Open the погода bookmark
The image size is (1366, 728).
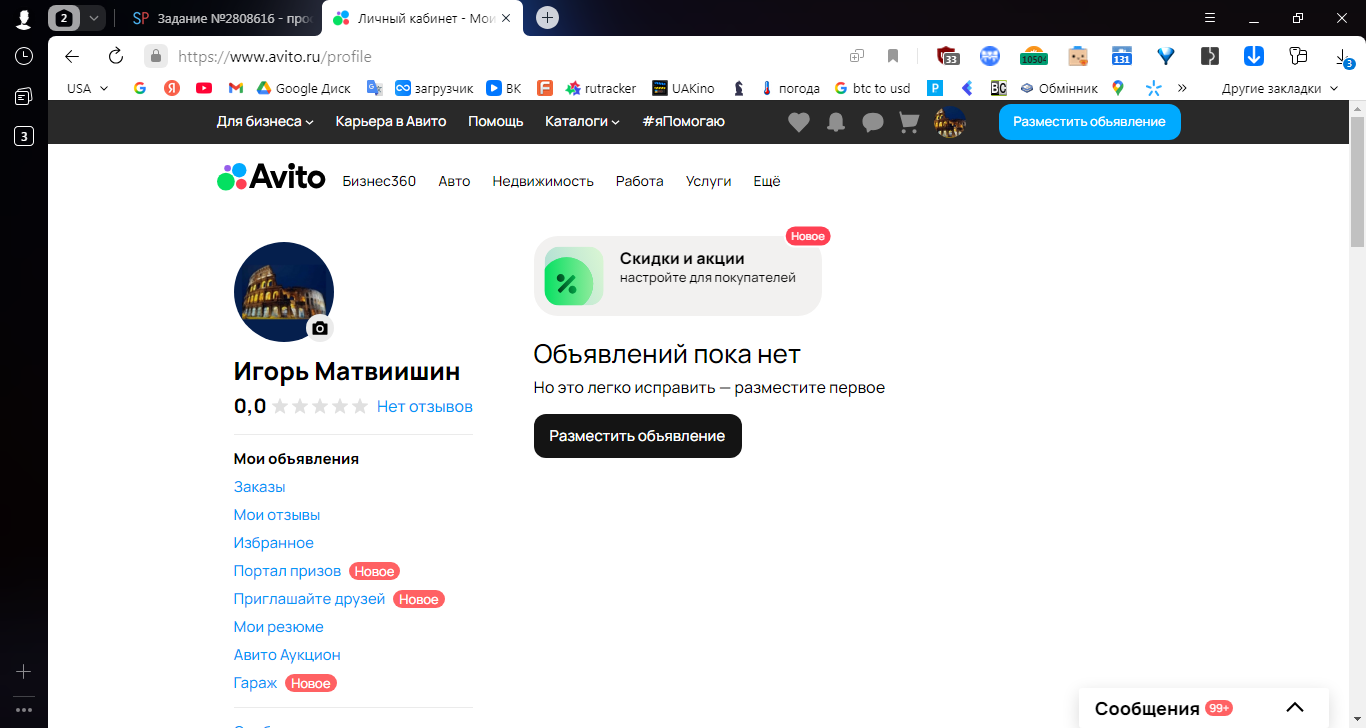pos(790,88)
